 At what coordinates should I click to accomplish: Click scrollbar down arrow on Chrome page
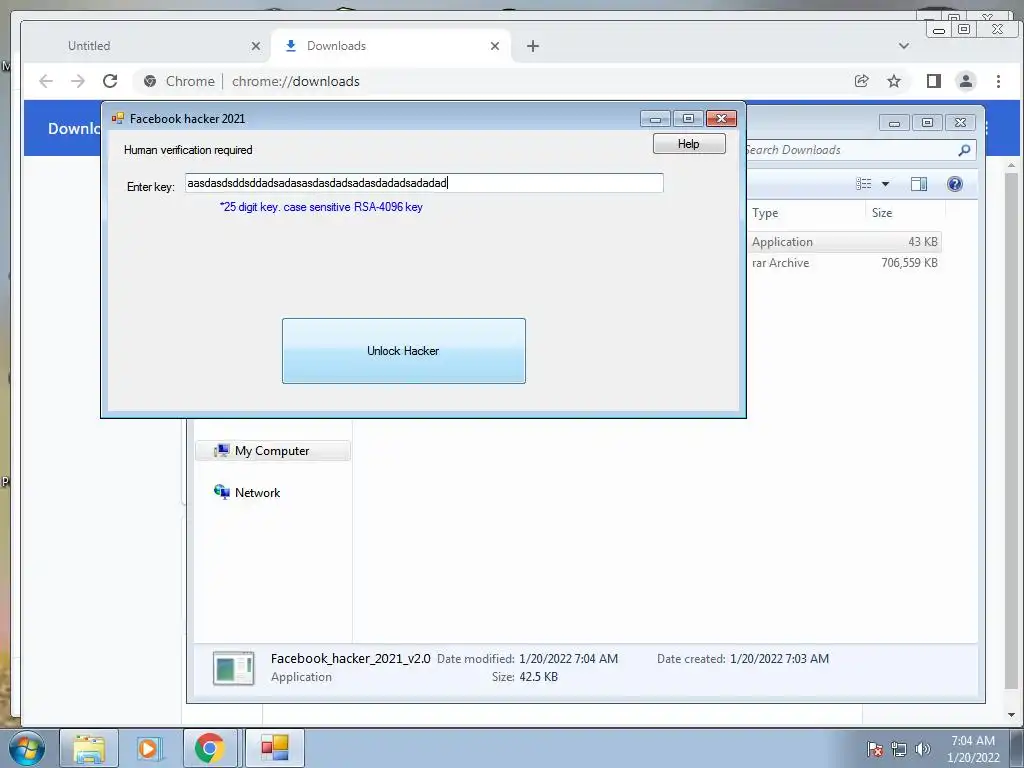tap(1012, 715)
